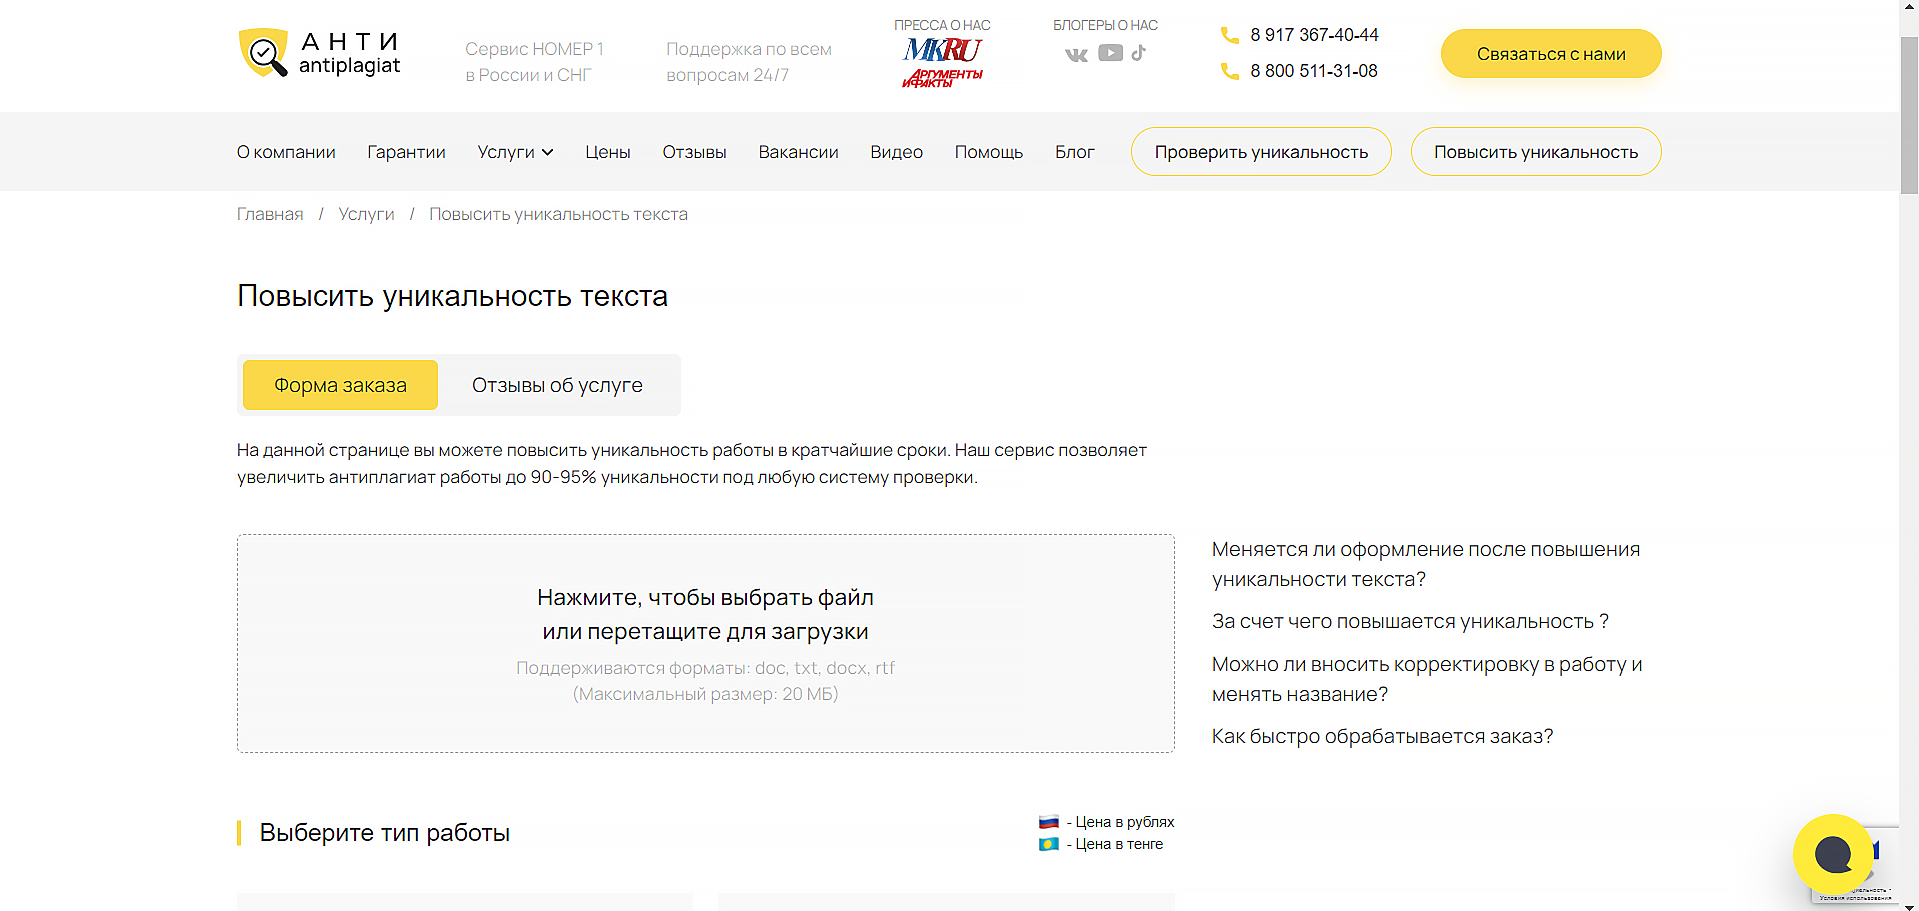
Task: Visit the TikTok bloggers icon
Action: coord(1139,53)
